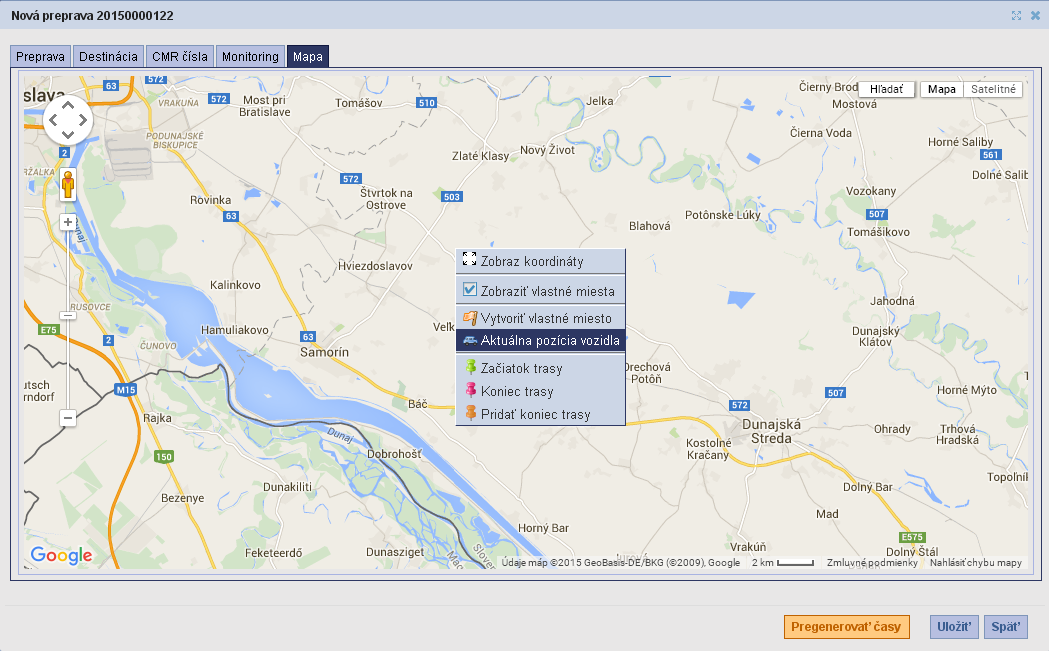Switch map type to Mapa
This screenshot has height=651, width=1049.
coord(942,89)
